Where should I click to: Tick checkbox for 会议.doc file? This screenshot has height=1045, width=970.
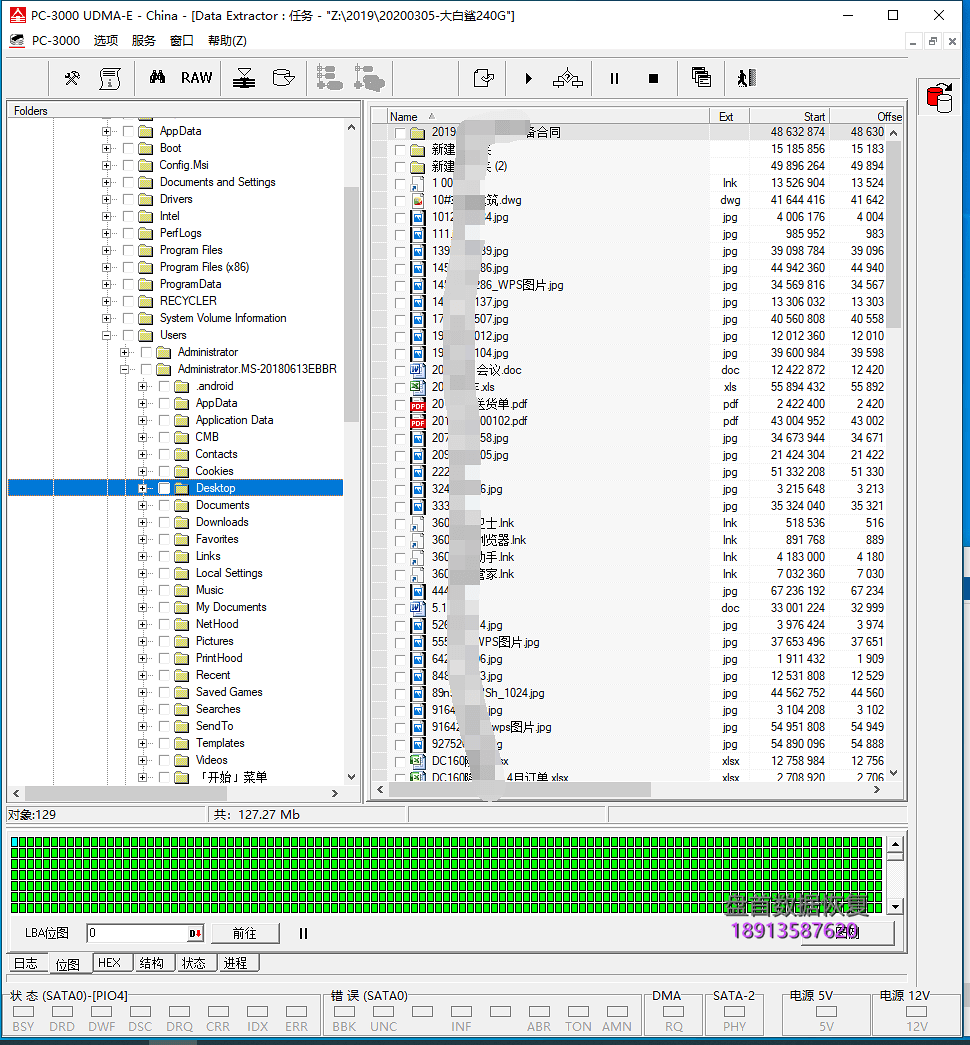(x=400, y=371)
